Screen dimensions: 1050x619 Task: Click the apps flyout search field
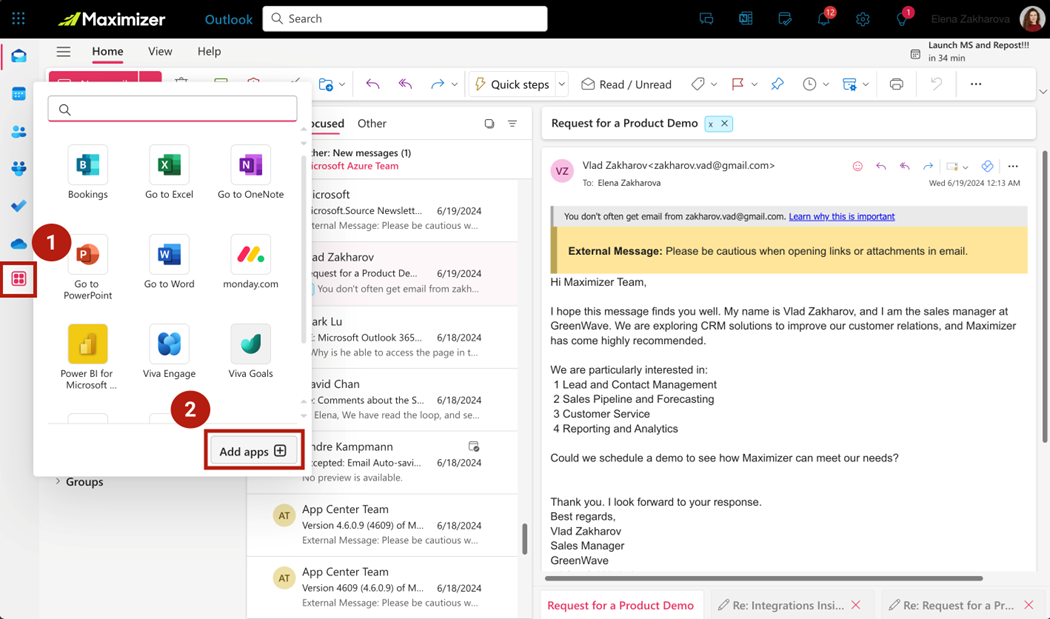pyautogui.click(x=172, y=109)
